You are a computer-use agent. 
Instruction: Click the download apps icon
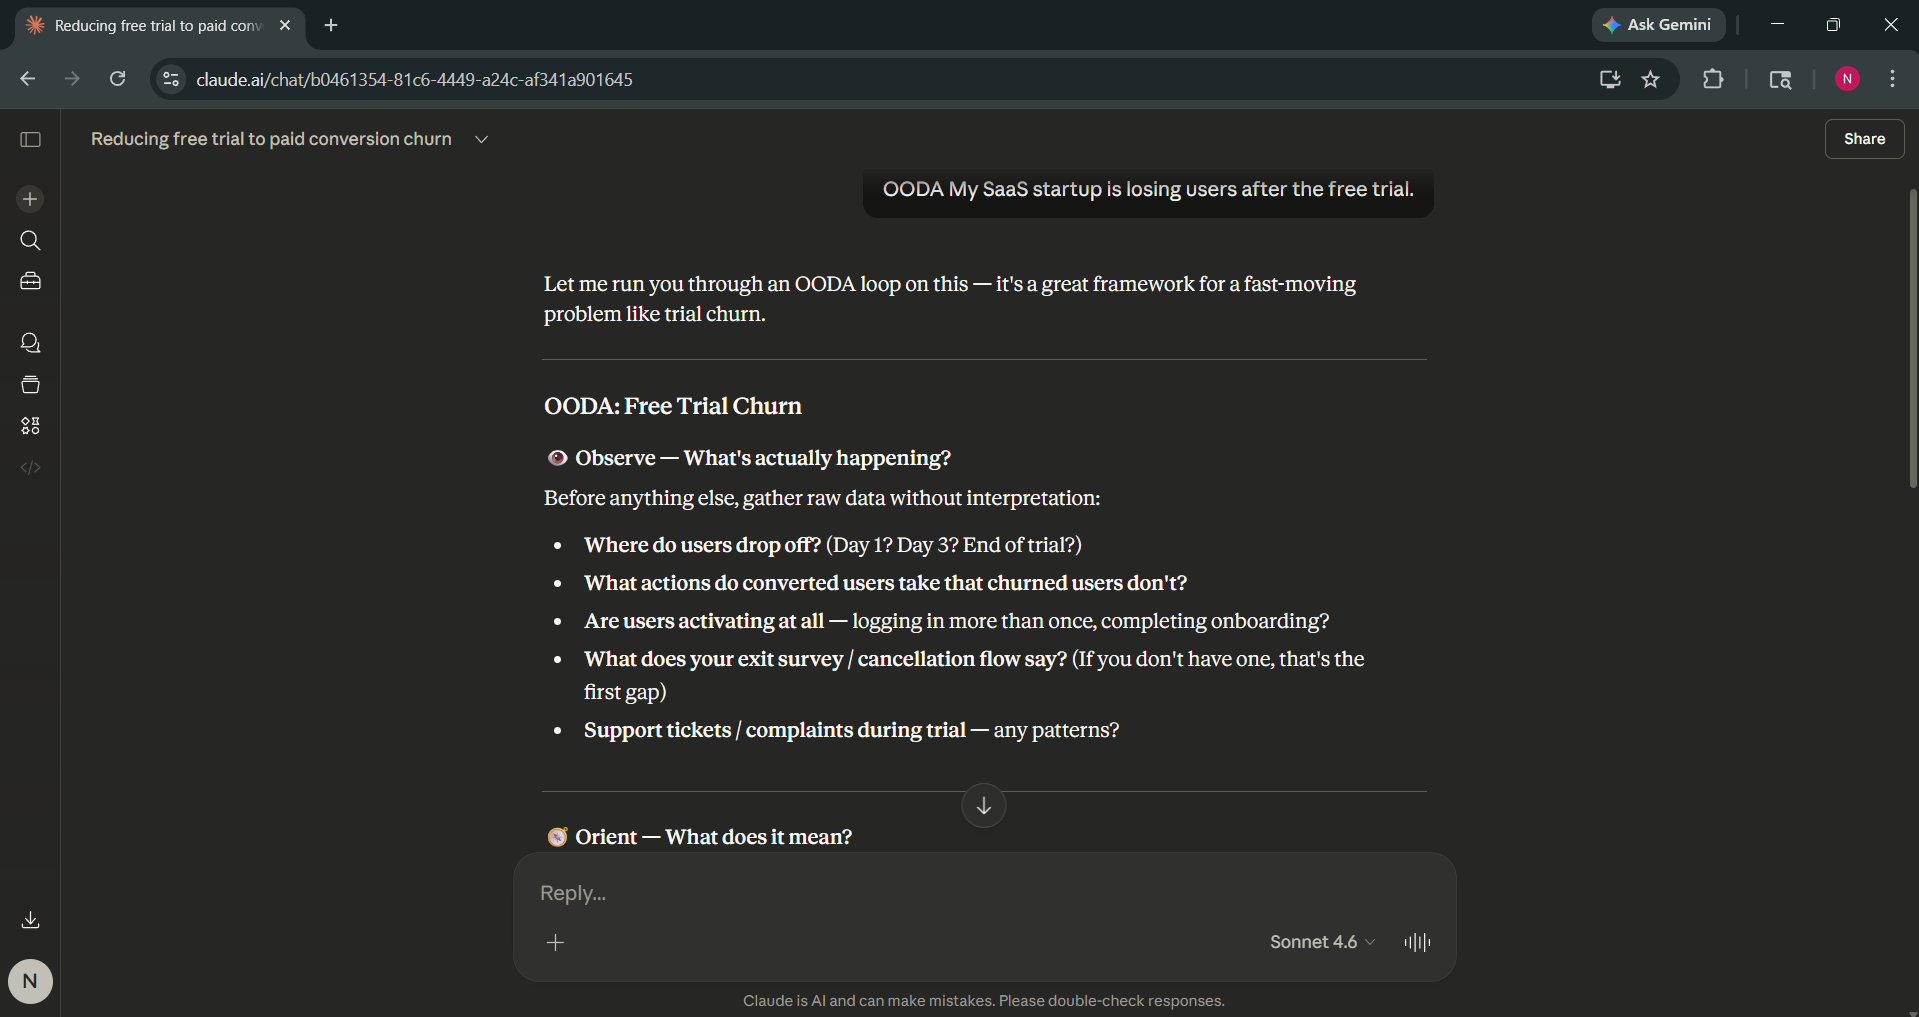30,920
